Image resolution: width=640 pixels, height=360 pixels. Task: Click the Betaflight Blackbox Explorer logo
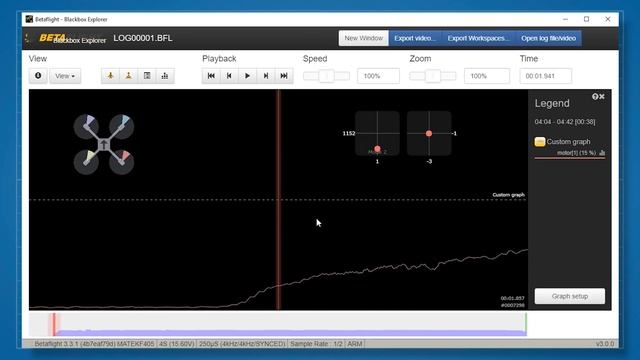(x=72, y=38)
